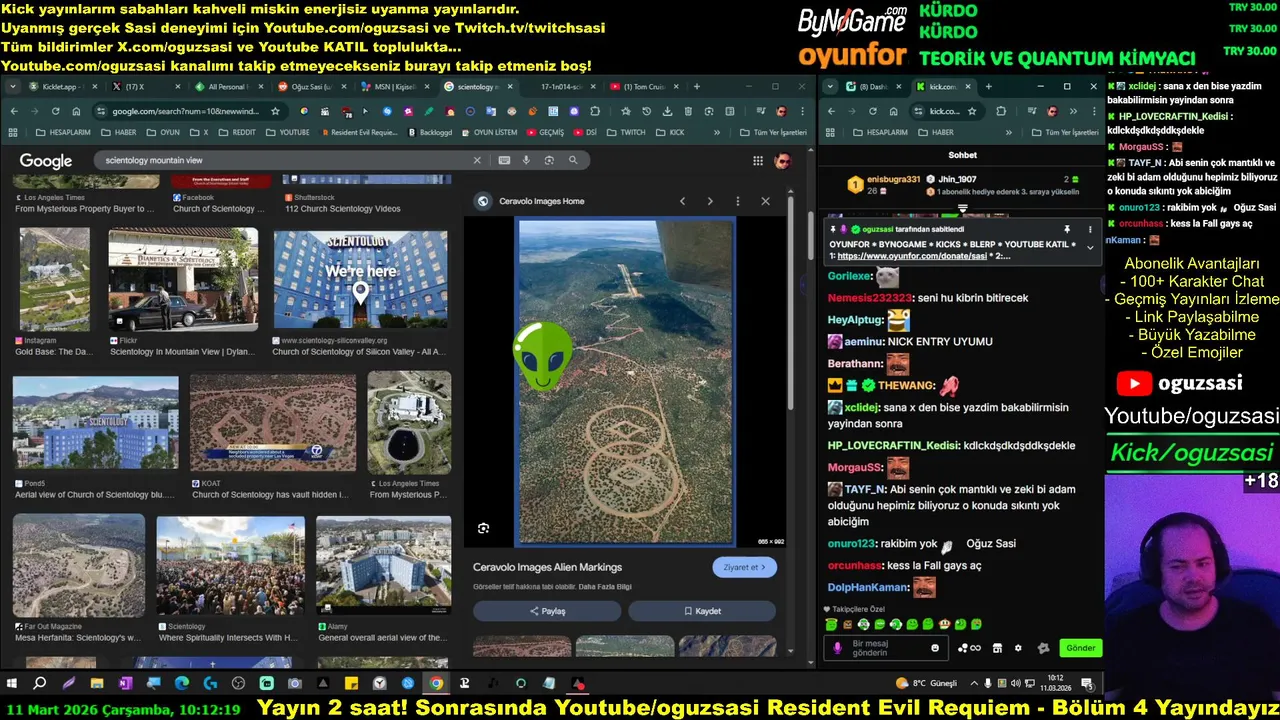Viewport: 1280px width, 720px height.
Task: Open the Alamy general overall aerial view thumbnail
Action: coord(383,565)
